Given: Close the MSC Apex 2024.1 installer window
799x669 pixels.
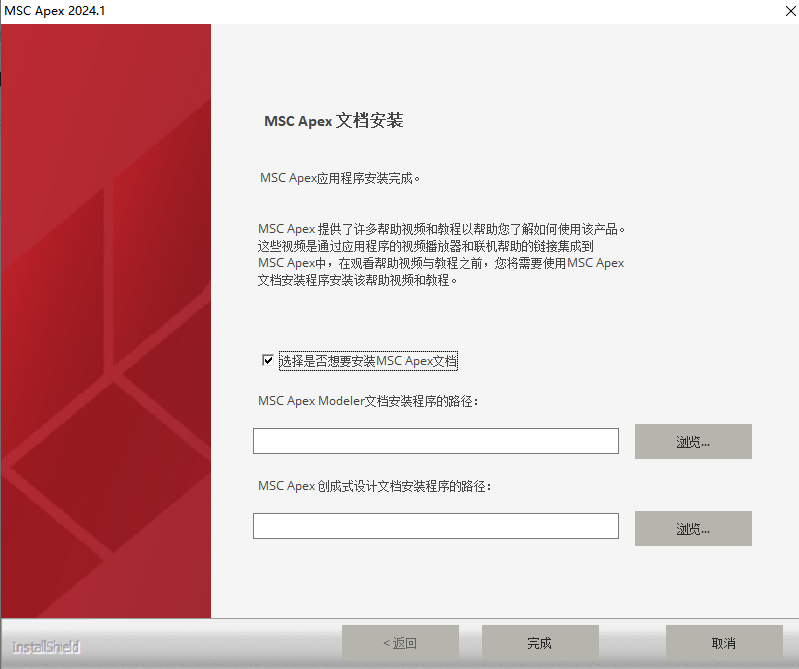Looking at the screenshot, I should [790, 11].
